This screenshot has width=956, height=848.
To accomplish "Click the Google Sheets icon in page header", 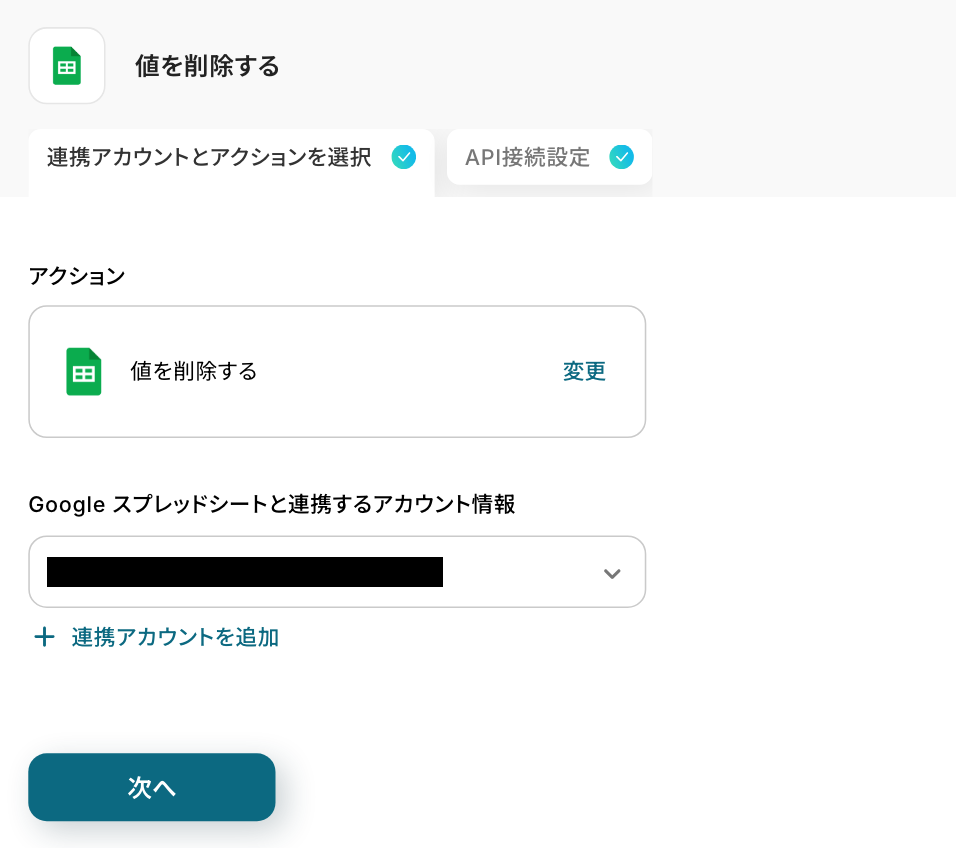I will (x=67, y=66).
